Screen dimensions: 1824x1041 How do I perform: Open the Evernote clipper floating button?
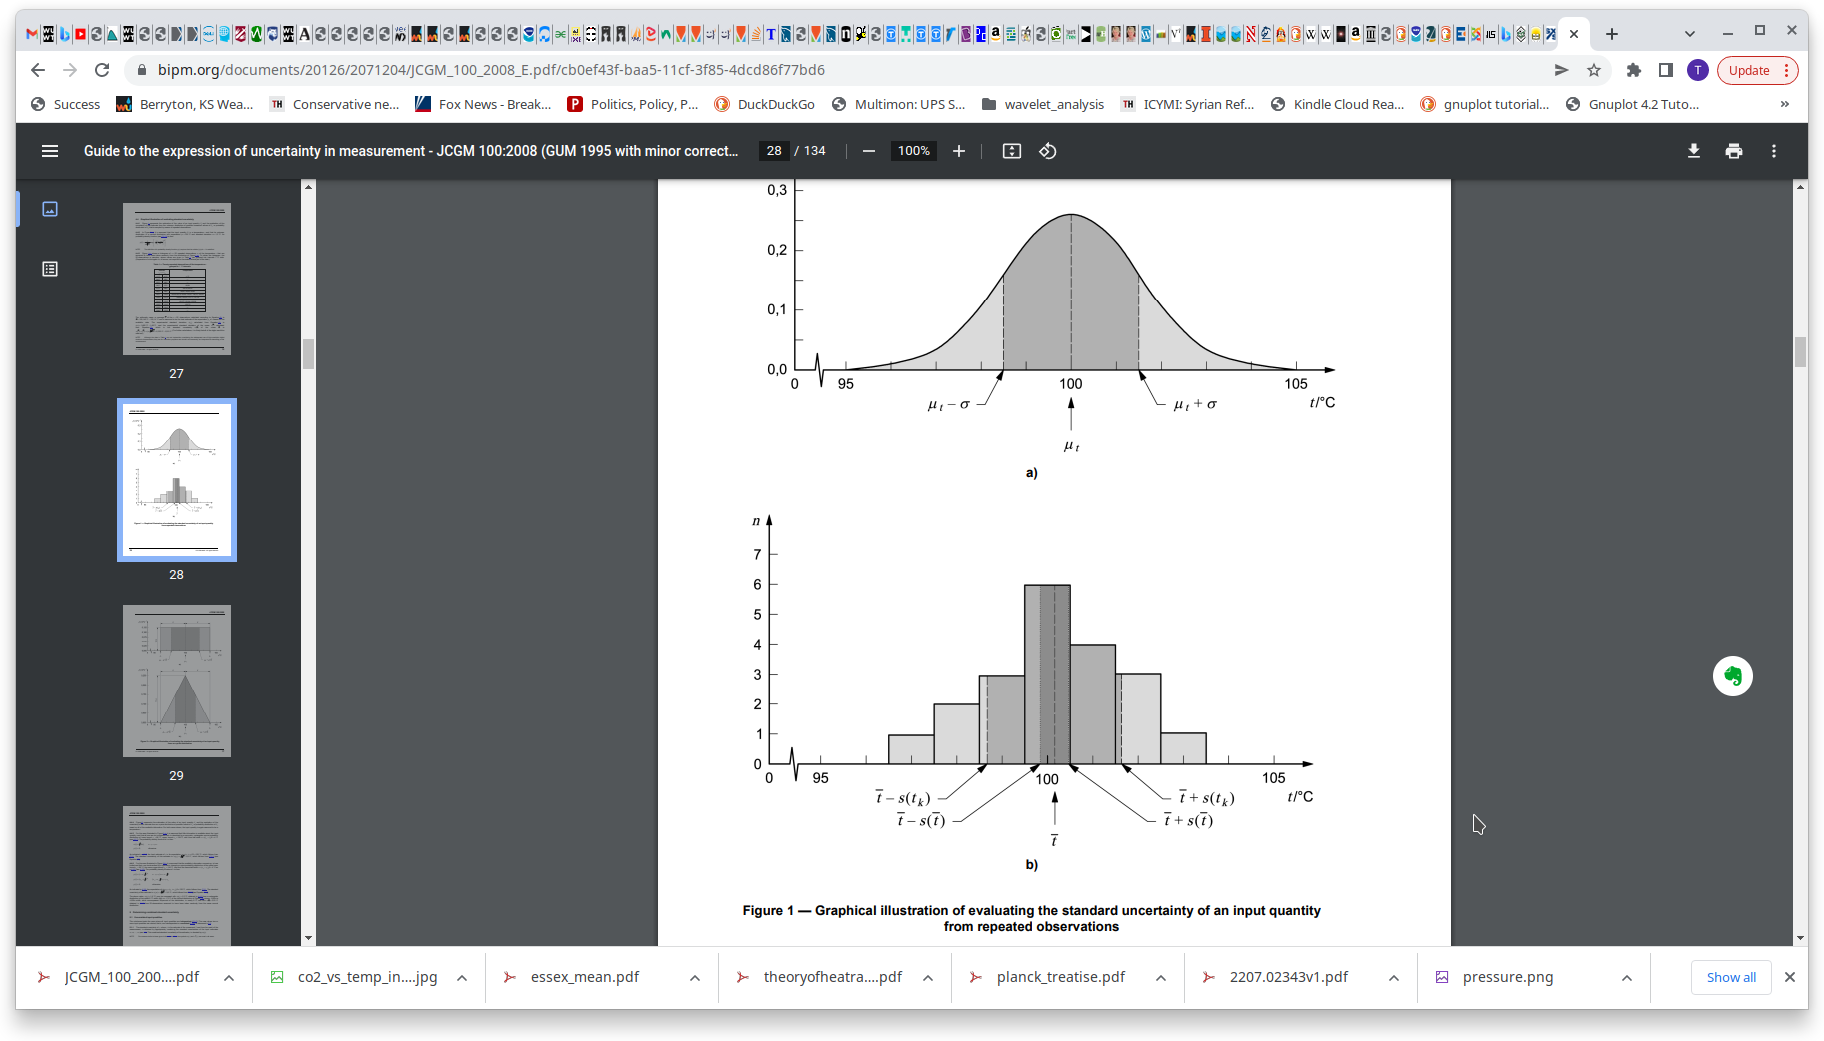pos(1732,676)
